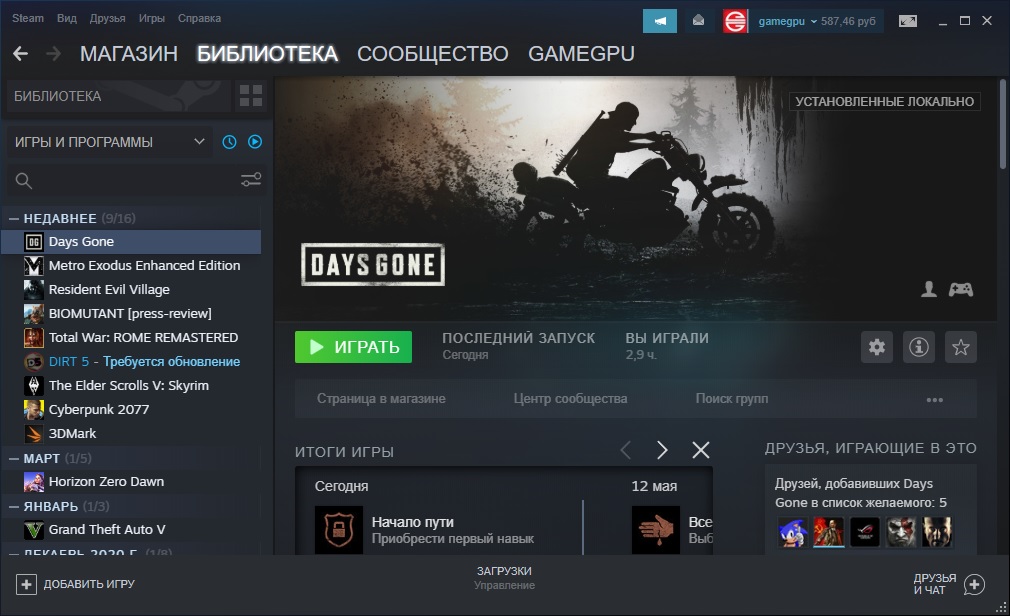Open the first achievement shield icon
The height and width of the screenshot is (616, 1010).
(x=339, y=530)
